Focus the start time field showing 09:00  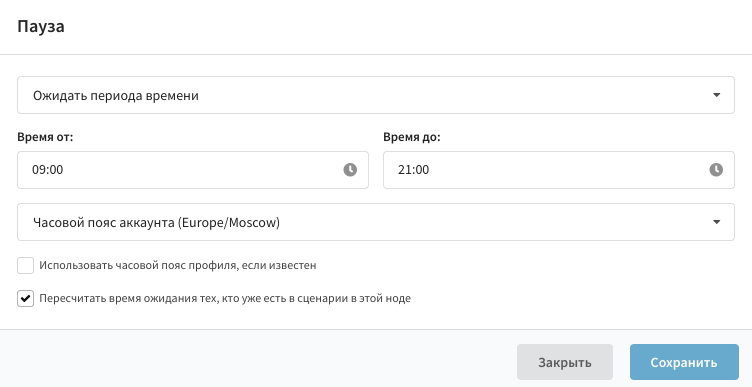(193, 170)
